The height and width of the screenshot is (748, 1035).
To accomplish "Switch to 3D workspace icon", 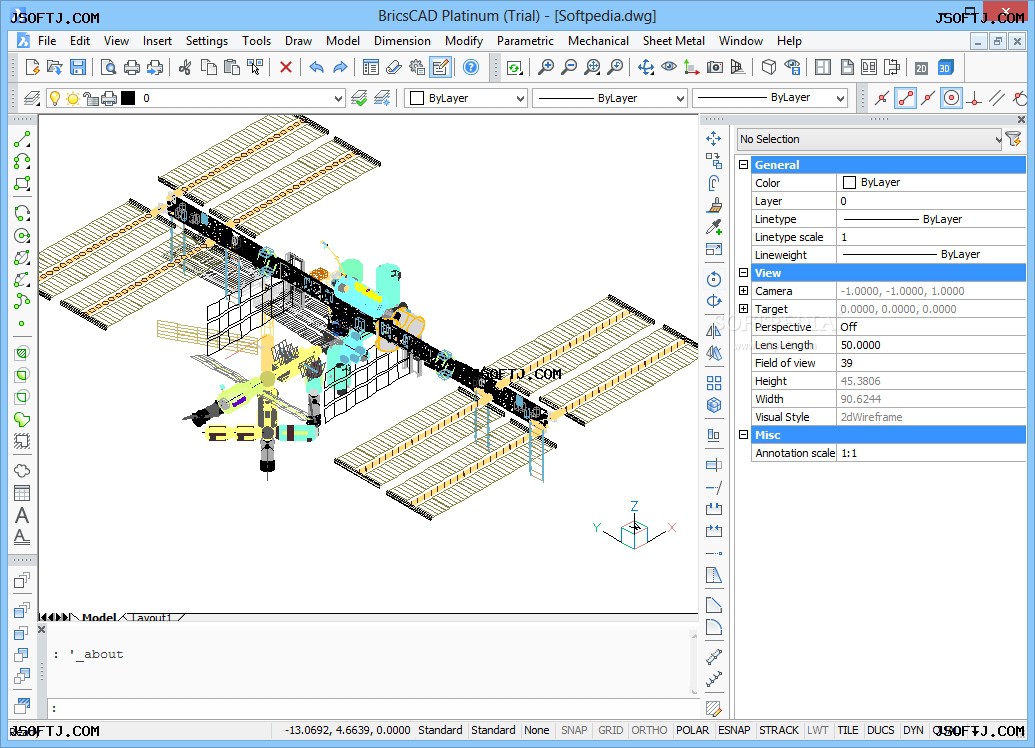I will click(x=945, y=67).
